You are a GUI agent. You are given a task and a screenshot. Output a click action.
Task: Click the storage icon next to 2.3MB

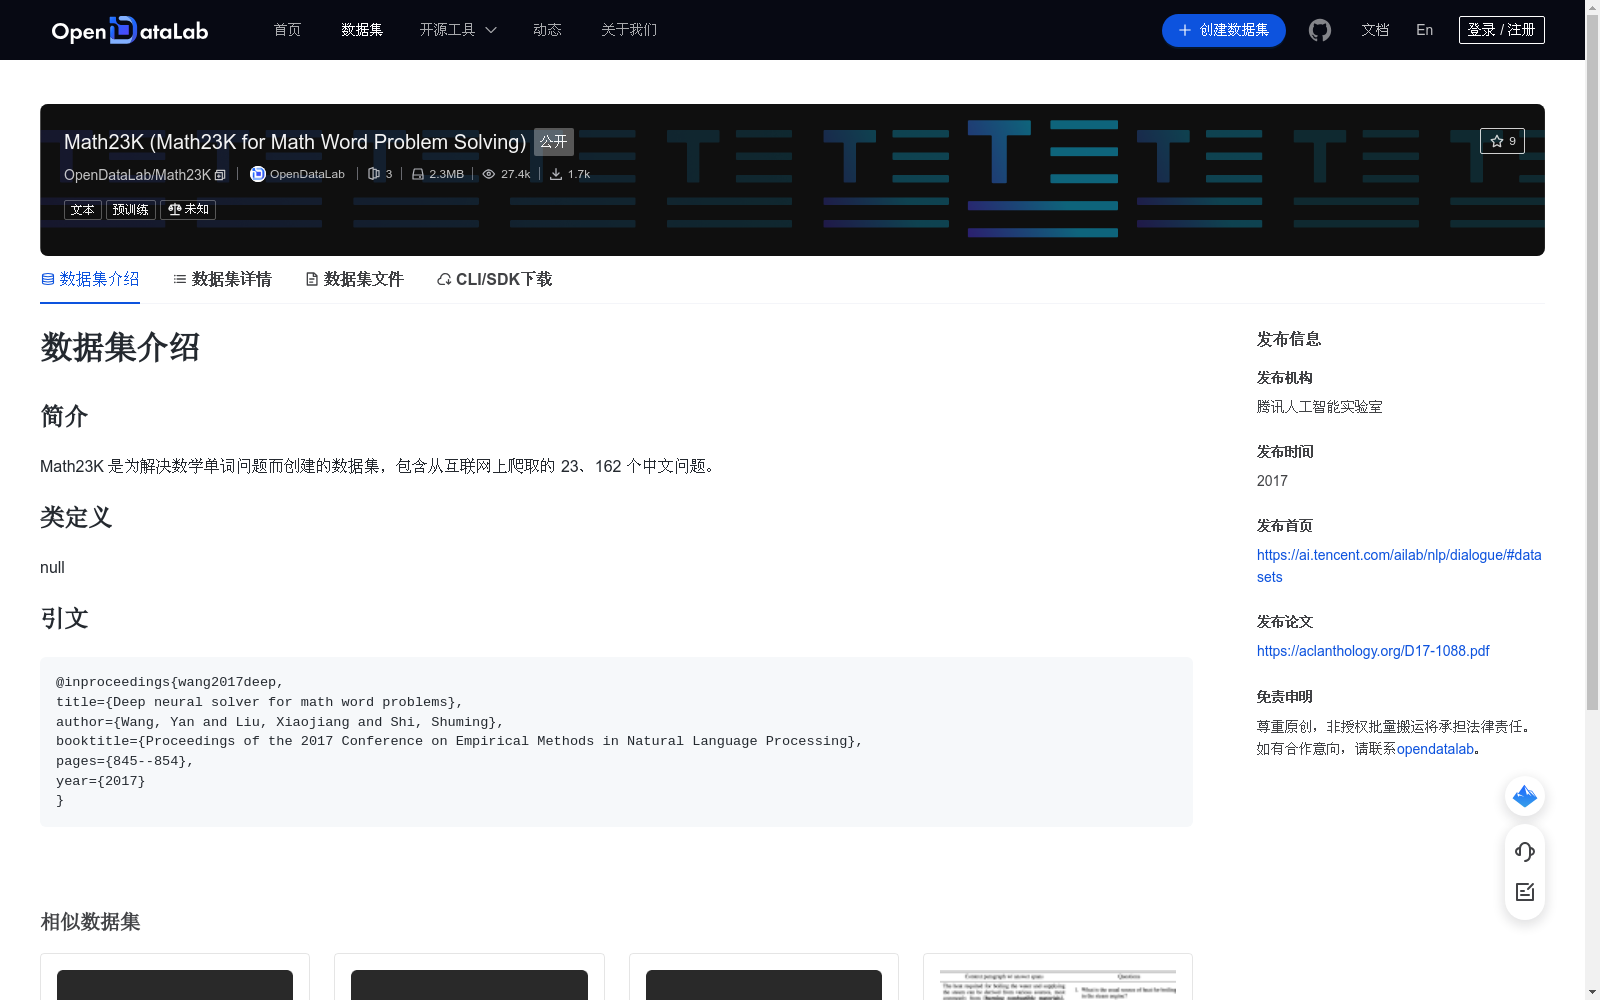(417, 173)
